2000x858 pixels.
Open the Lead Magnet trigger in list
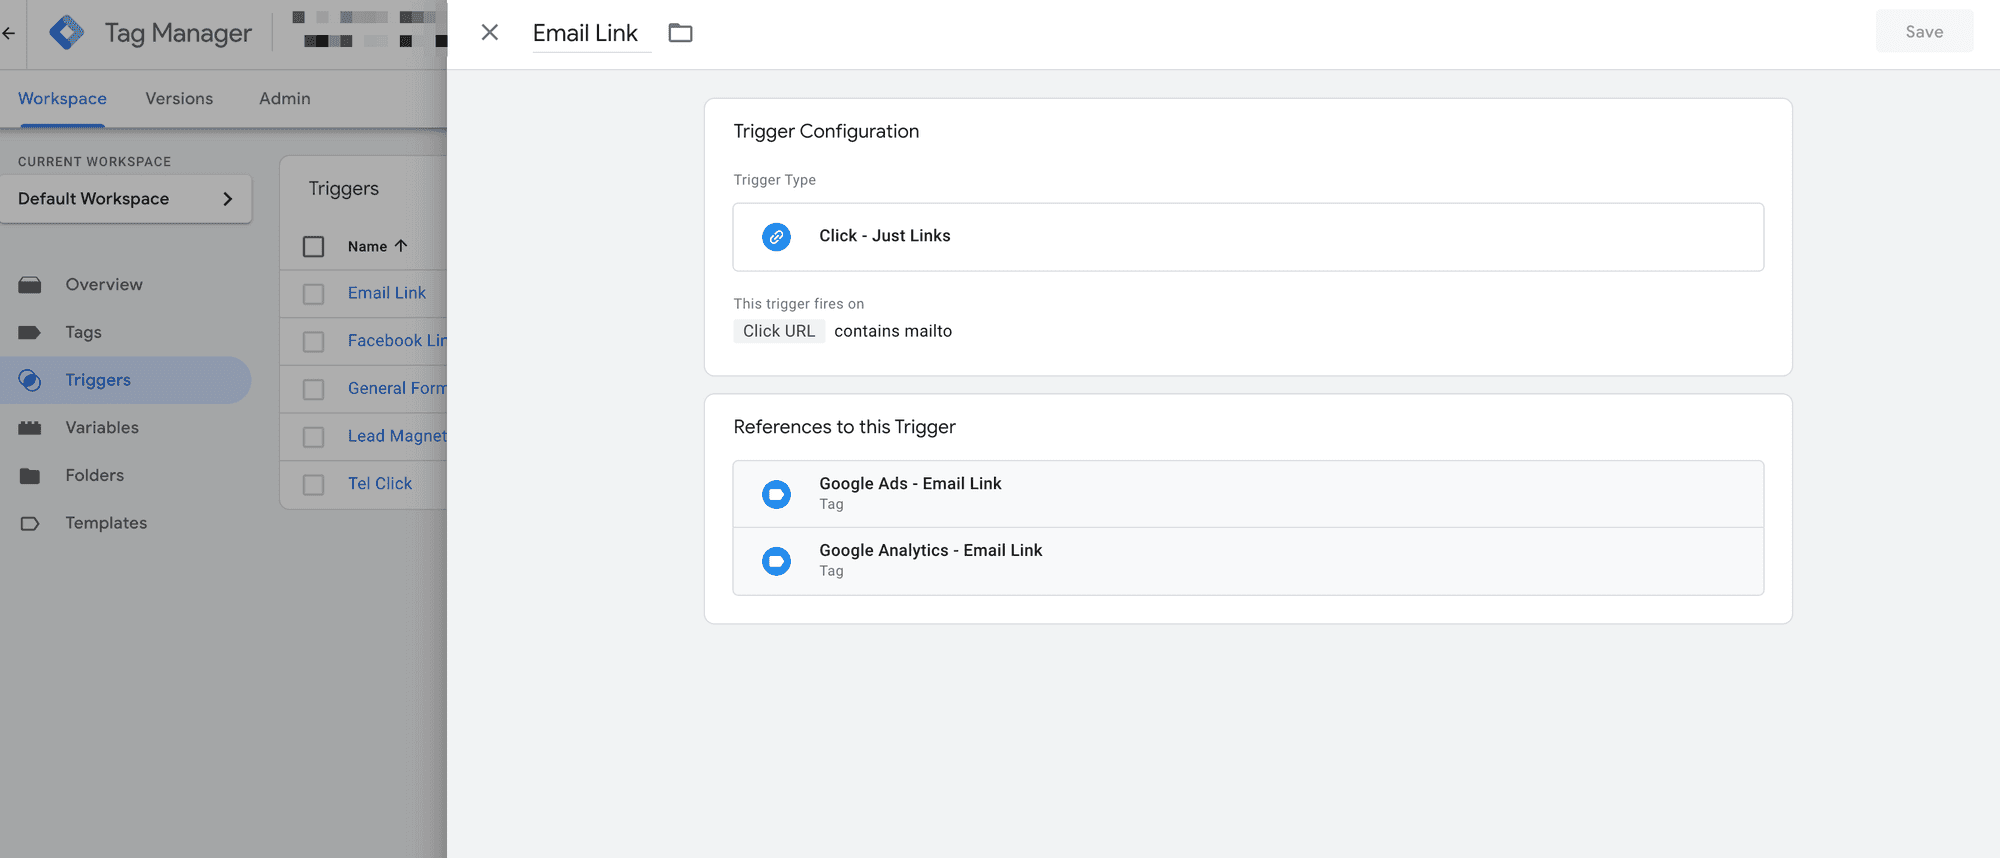[x=397, y=436]
